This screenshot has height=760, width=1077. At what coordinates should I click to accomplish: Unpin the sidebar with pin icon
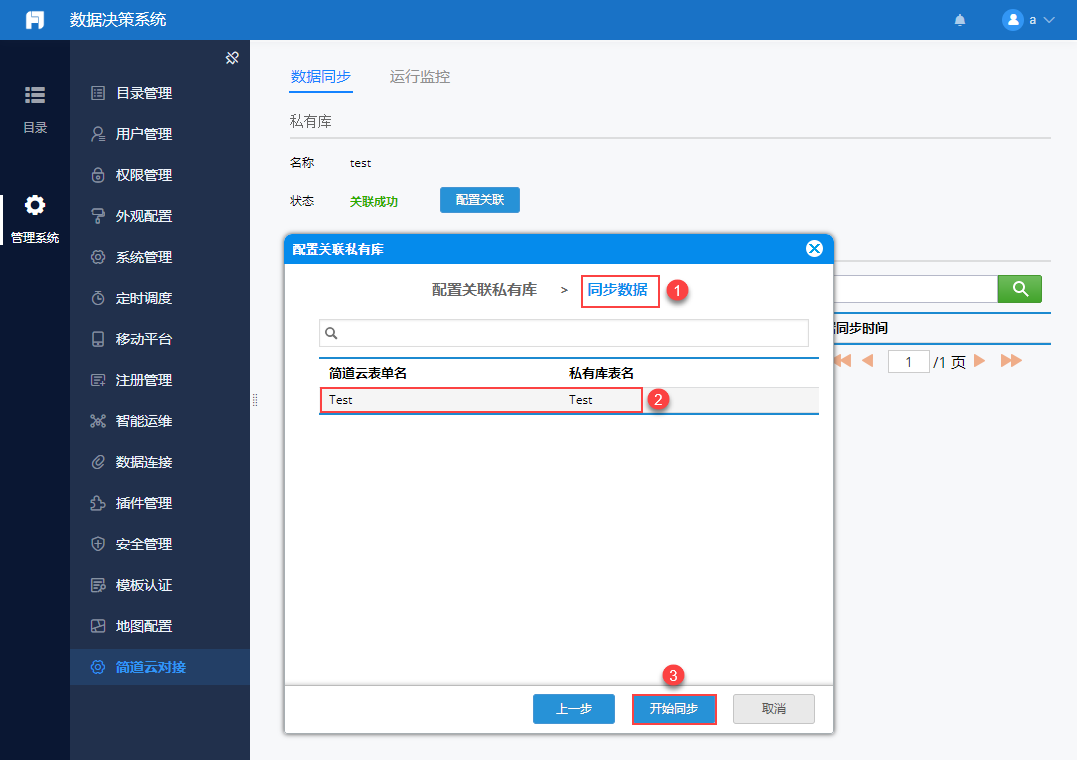coord(232,58)
